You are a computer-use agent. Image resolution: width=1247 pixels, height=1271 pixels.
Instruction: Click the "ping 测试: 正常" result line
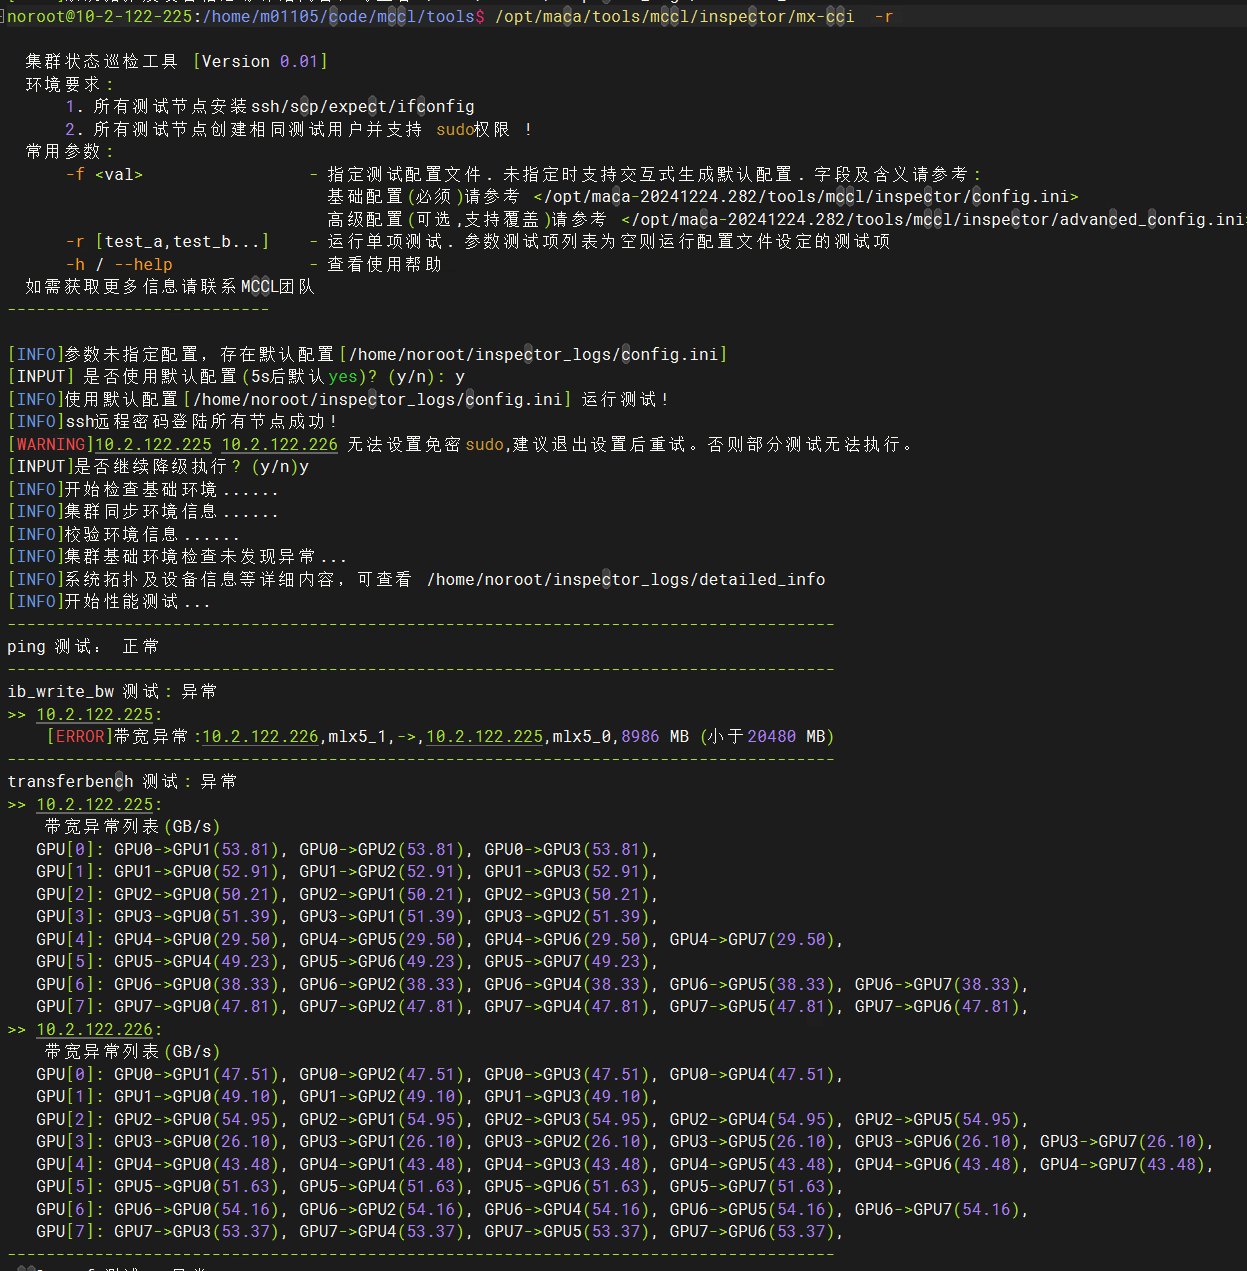(x=83, y=646)
